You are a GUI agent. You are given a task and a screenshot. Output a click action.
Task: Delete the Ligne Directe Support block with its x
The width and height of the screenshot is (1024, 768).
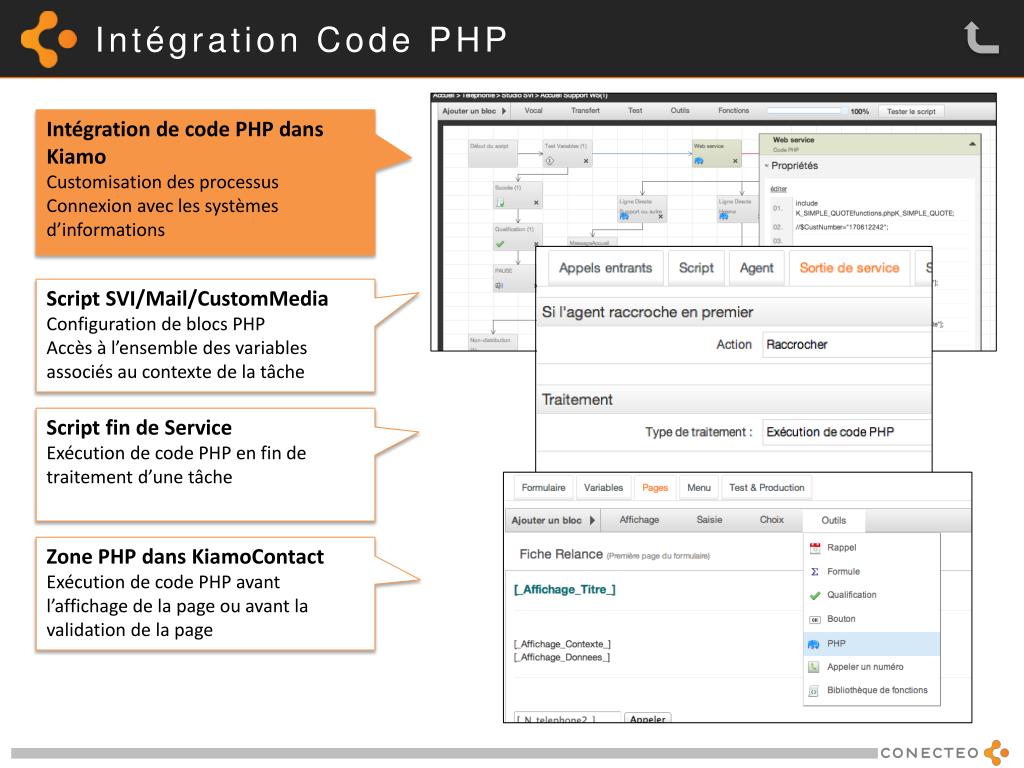pos(661,216)
